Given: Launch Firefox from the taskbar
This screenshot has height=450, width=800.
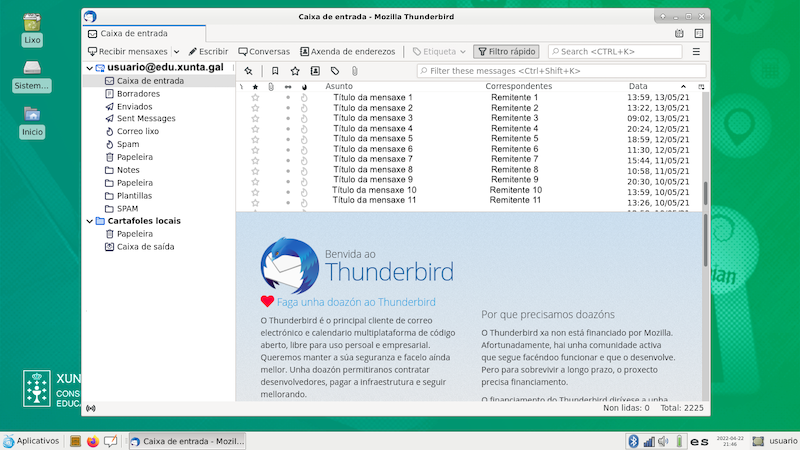Looking at the screenshot, I should [x=93, y=441].
